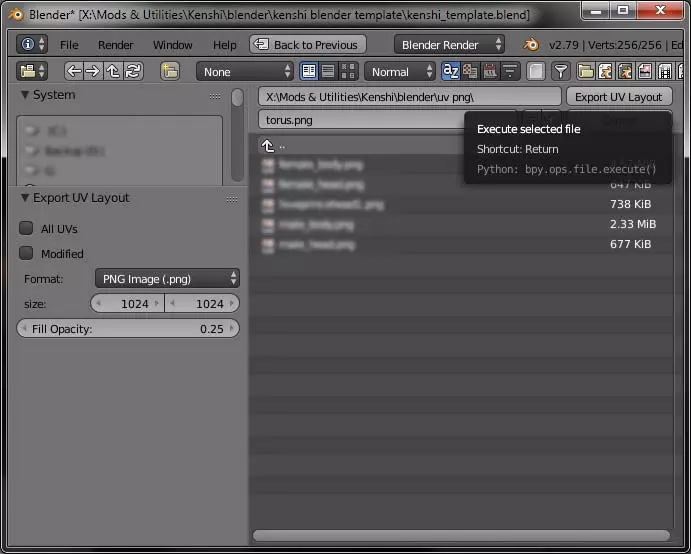Sort files by modification time
The width and height of the screenshot is (691, 554).
point(490,71)
